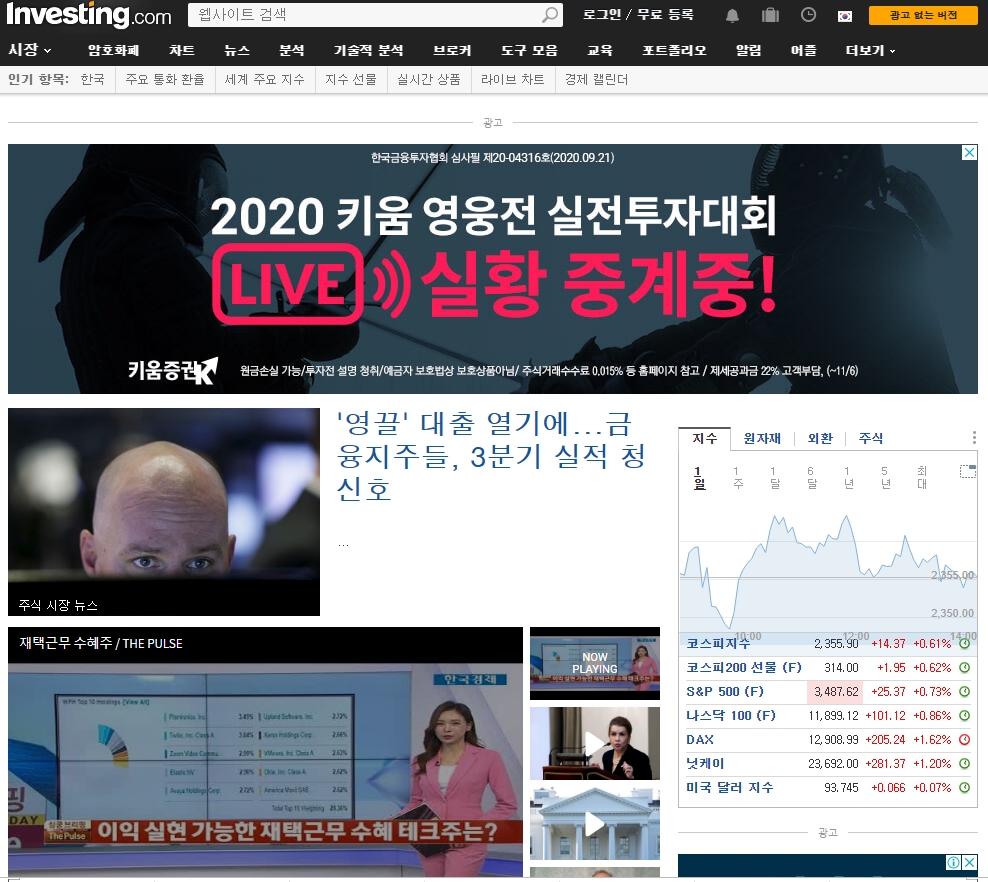Open the 경제 캘린더 link
This screenshot has width=988, height=882.
click(x=597, y=79)
